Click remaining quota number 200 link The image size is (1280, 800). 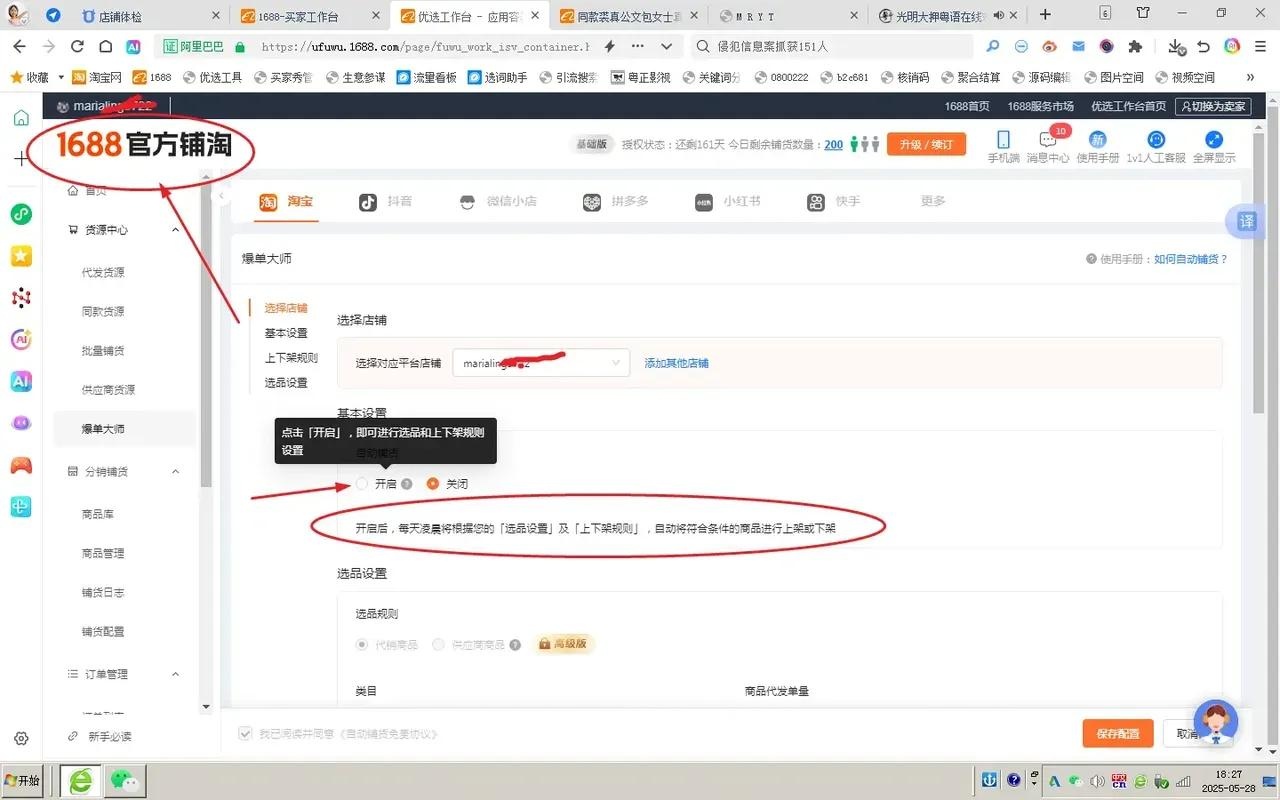[833, 144]
